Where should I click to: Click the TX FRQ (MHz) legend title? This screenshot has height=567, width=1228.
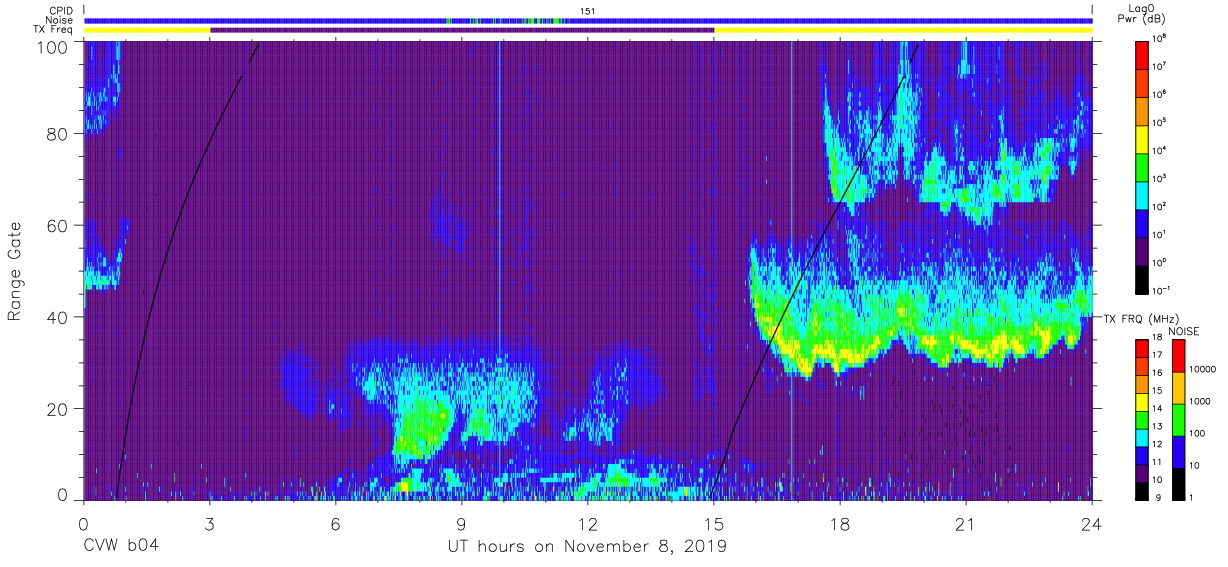1143,318
